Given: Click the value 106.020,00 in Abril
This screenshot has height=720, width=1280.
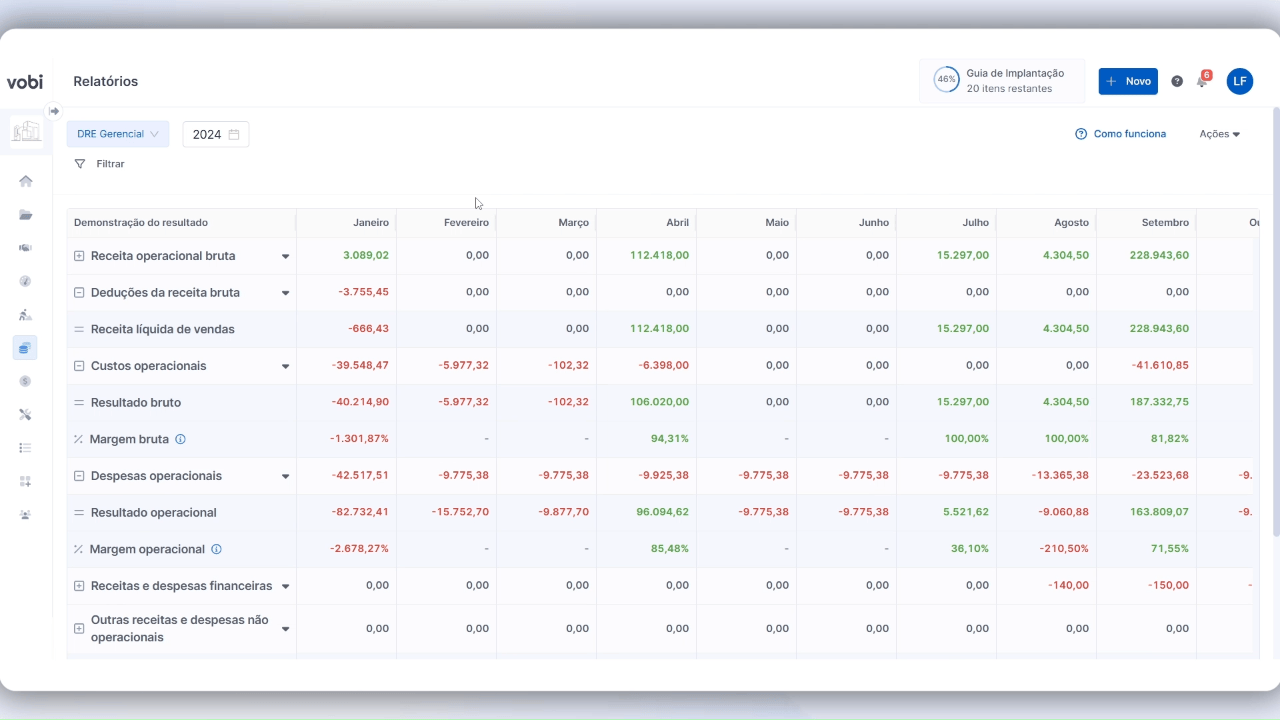Looking at the screenshot, I should click(660, 402).
